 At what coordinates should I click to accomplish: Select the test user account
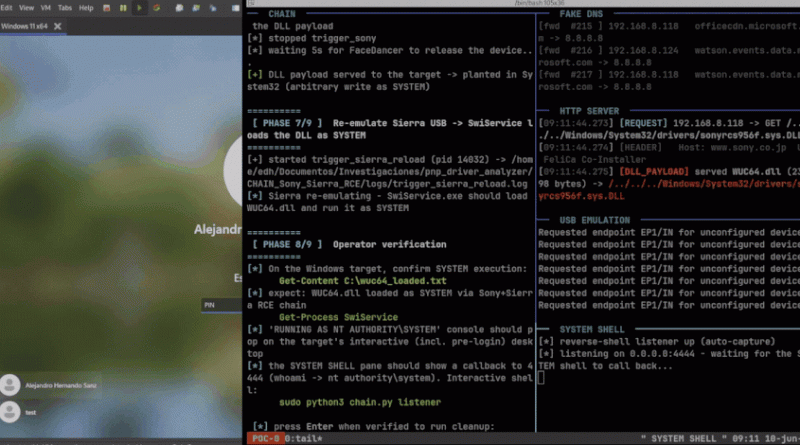pyautogui.click(x=31, y=412)
